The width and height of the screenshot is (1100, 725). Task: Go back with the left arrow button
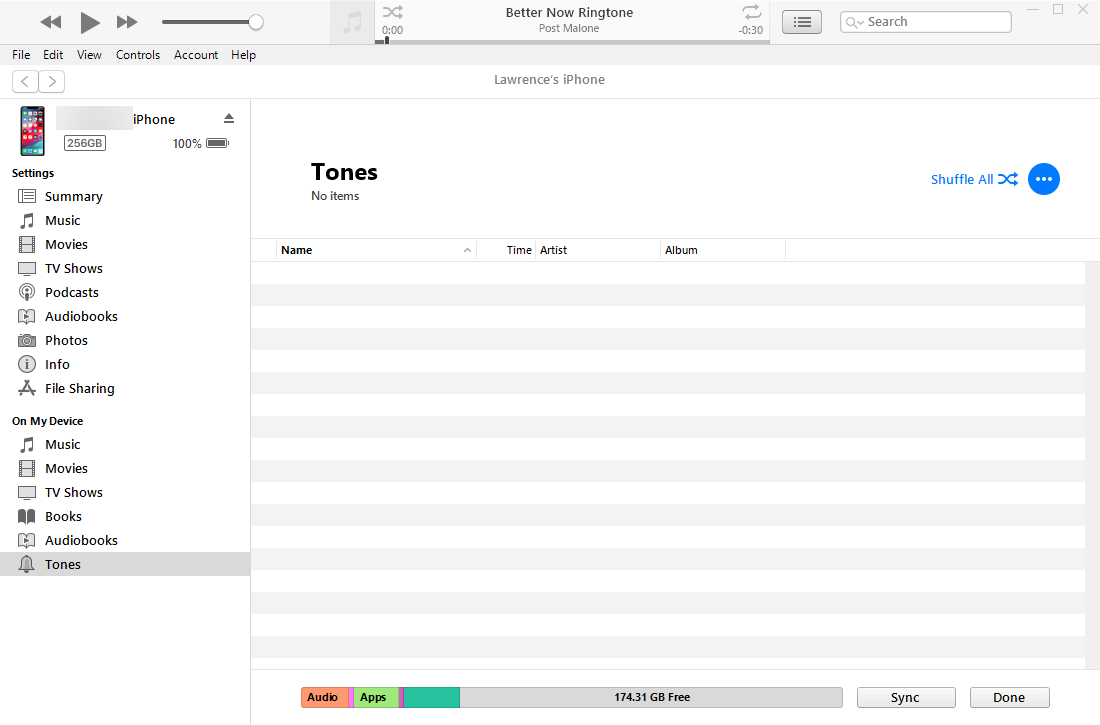pyautogui.click(x=25, y=81)
